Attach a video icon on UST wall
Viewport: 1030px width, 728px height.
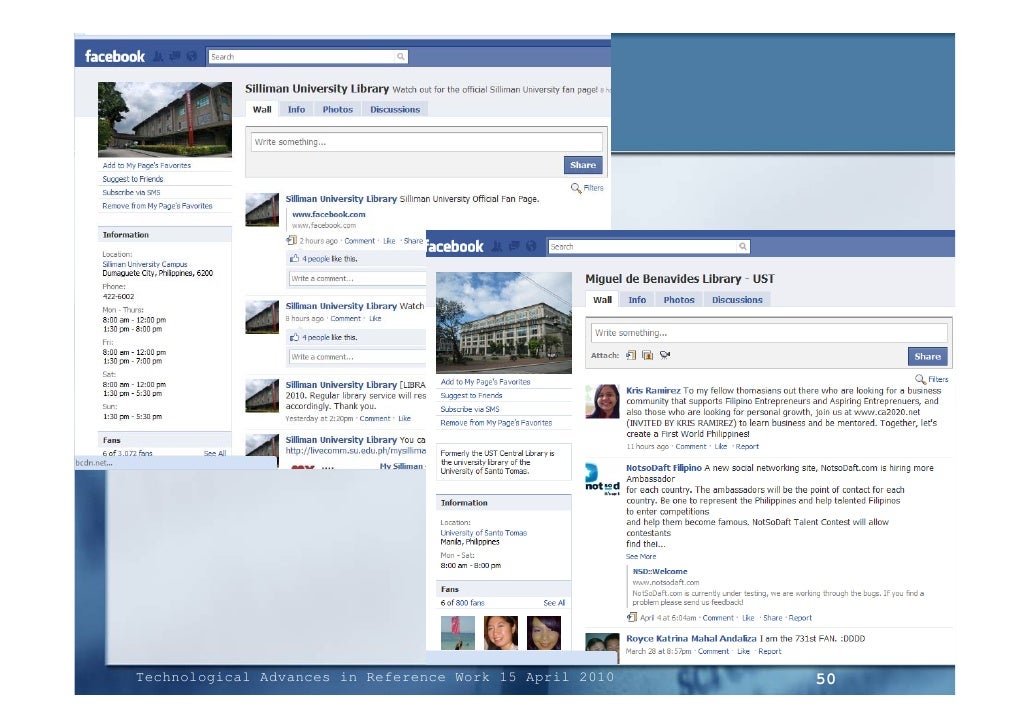[x=665, y=355]
